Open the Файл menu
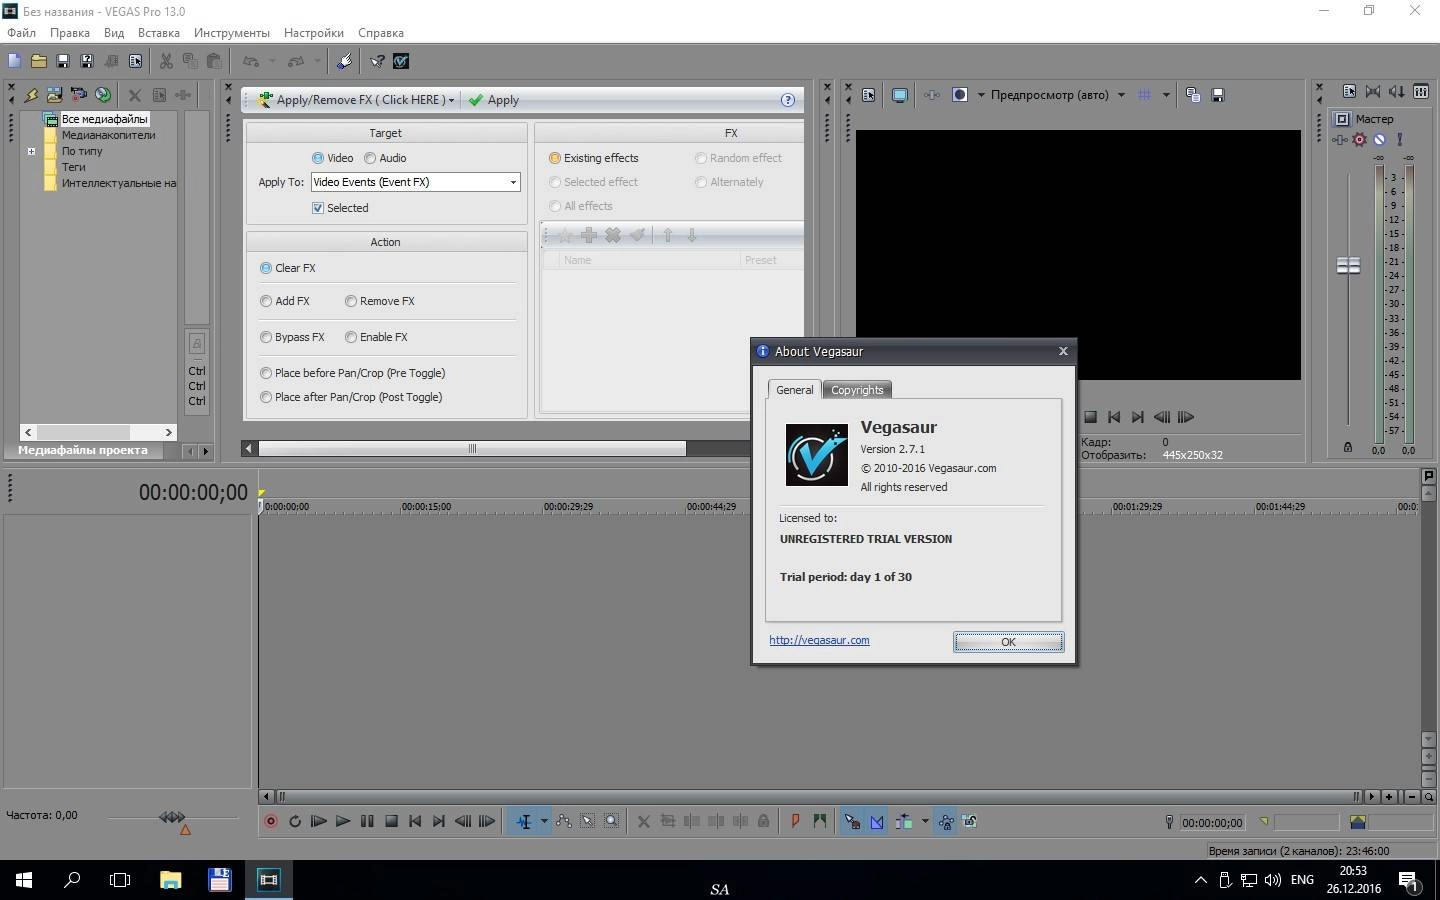This screenshot has width=1440, height=900. pyautogui.click(x=21, y=33)
